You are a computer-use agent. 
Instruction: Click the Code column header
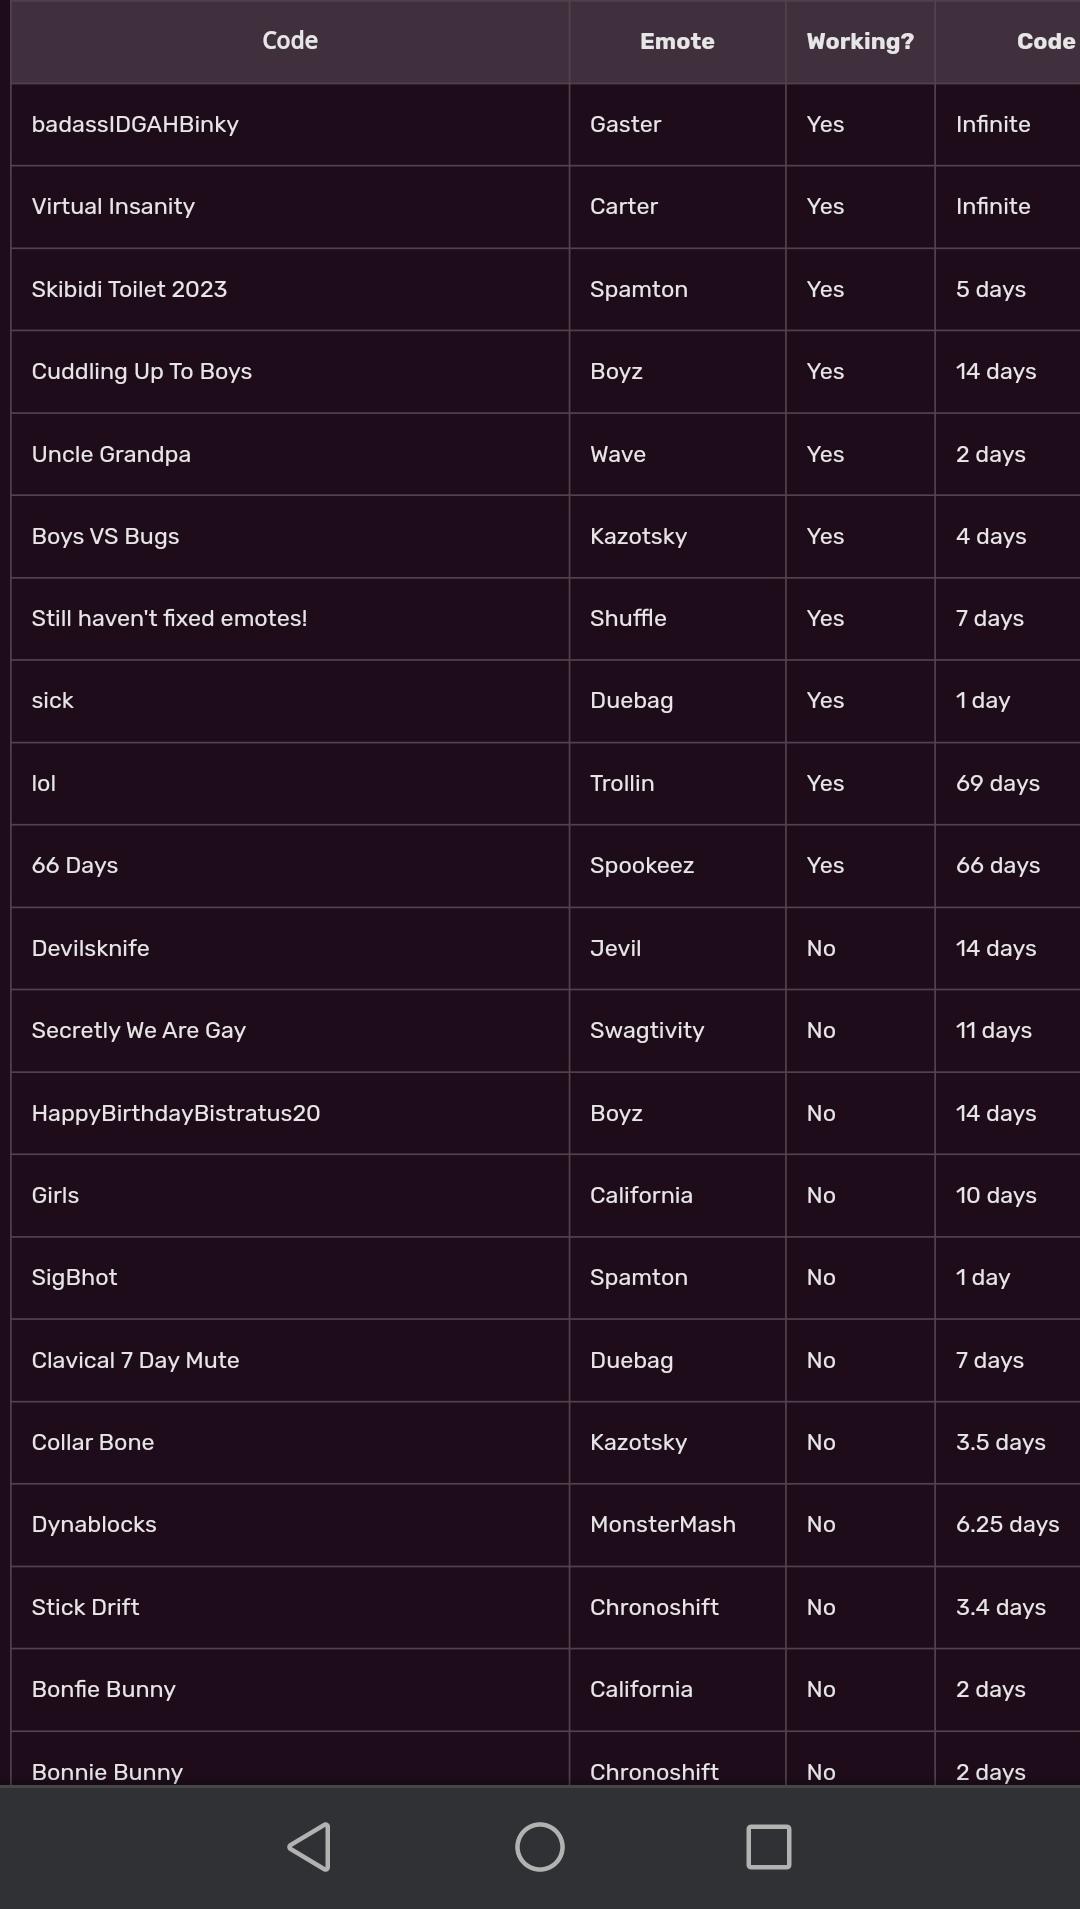tap(290, 41)
